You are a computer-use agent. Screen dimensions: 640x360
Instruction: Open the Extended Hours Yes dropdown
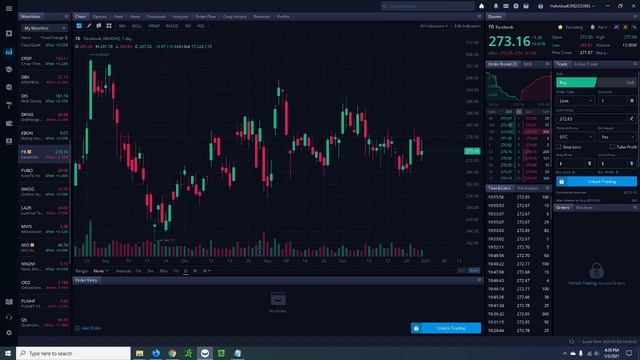click(617, 137)
